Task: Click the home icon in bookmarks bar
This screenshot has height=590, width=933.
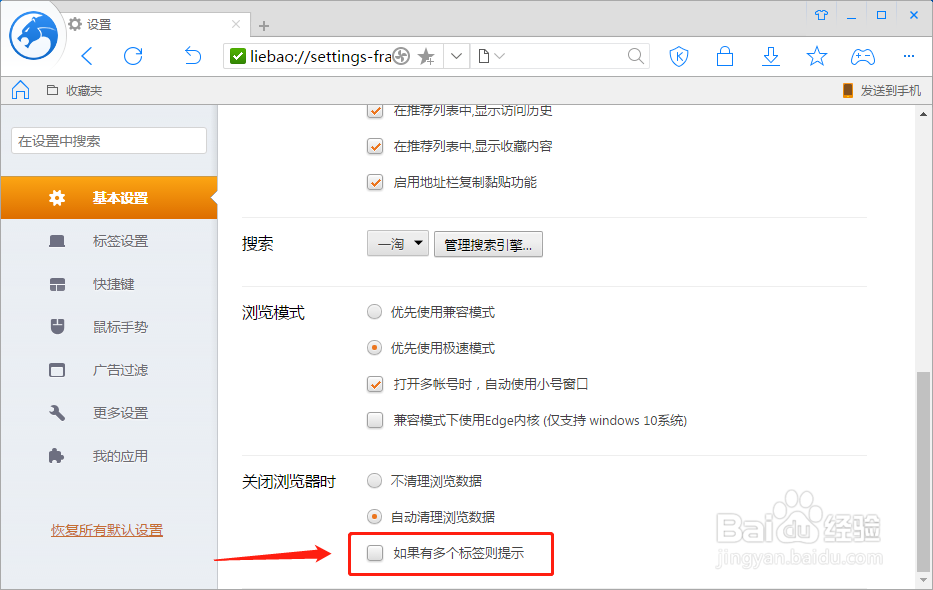Action: [21, 90]
